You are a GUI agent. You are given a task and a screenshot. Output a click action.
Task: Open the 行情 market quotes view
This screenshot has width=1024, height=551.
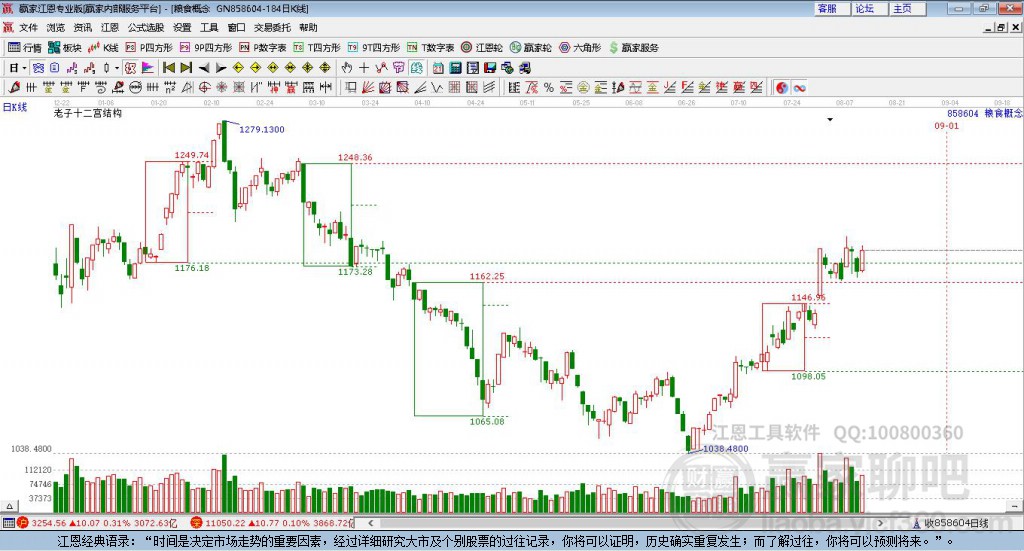pos(24,48)
